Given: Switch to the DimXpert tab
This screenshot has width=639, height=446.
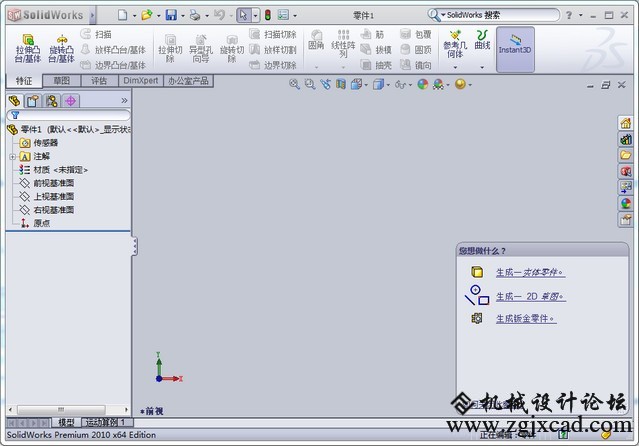Looking at the screenshot, I should 141,81.
